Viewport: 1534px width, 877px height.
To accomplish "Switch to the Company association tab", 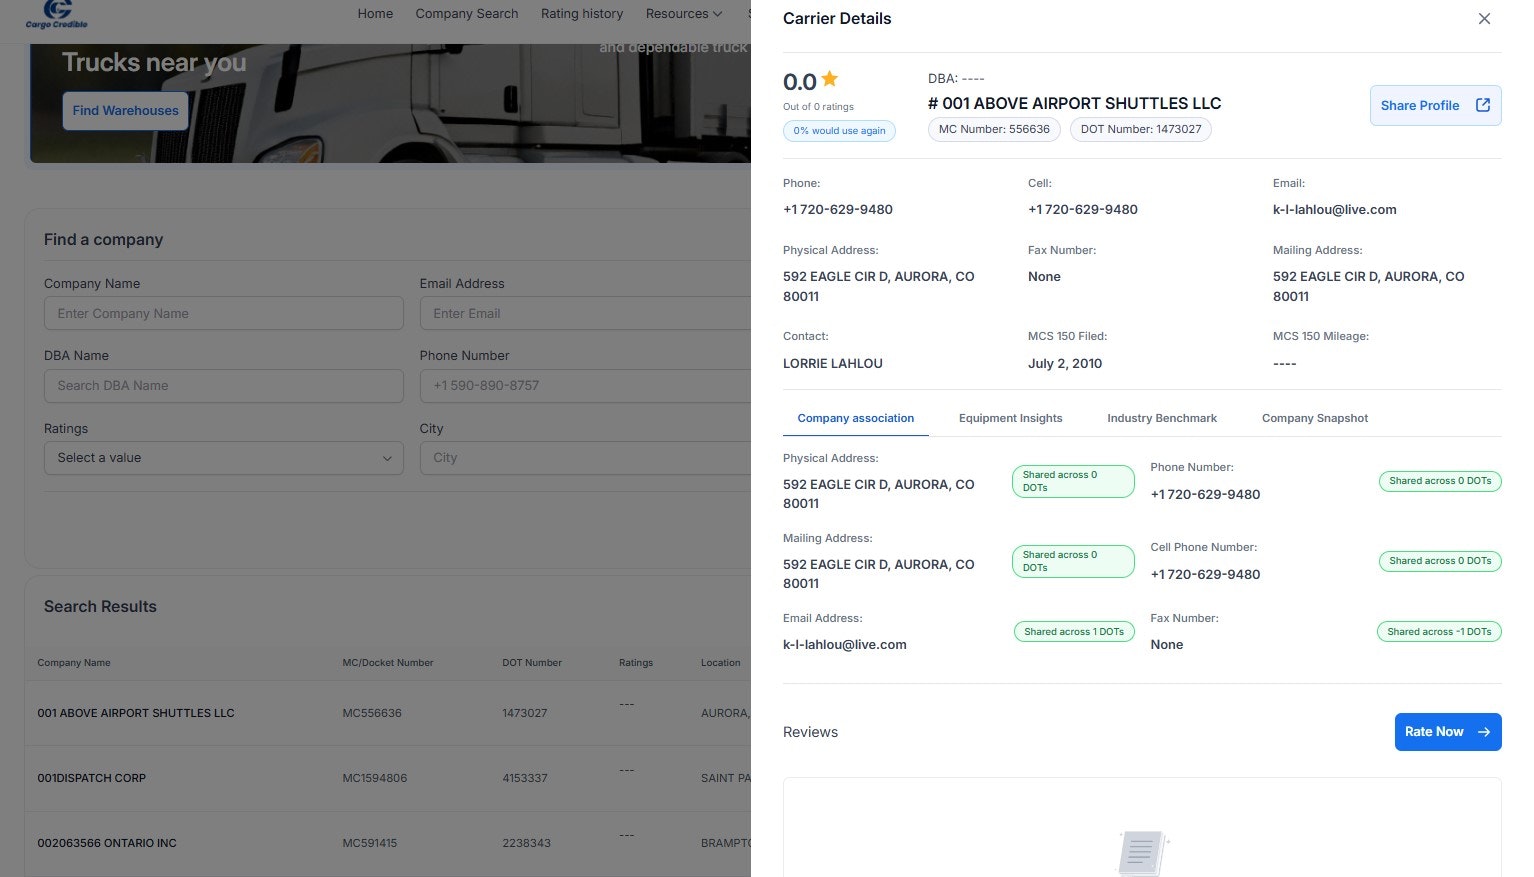I will click(856, 418).
